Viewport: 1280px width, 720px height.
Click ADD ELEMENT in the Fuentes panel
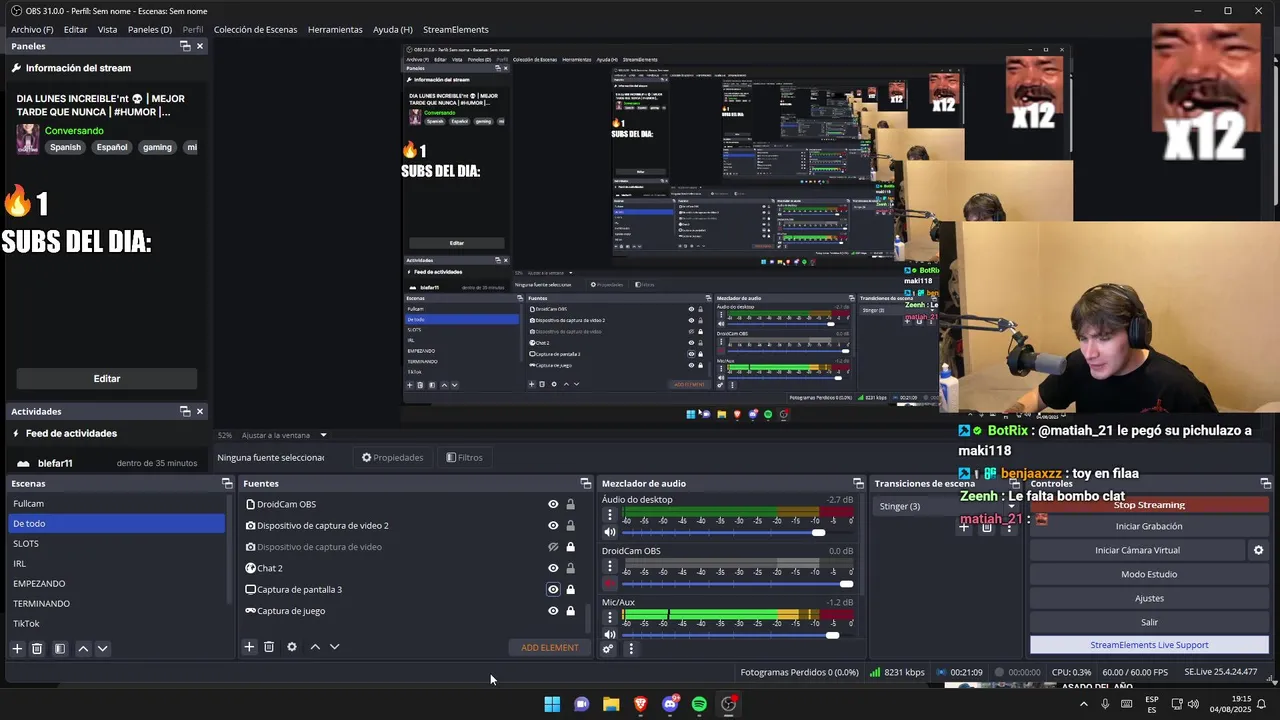pyautogui.click(x=549, y=648)
